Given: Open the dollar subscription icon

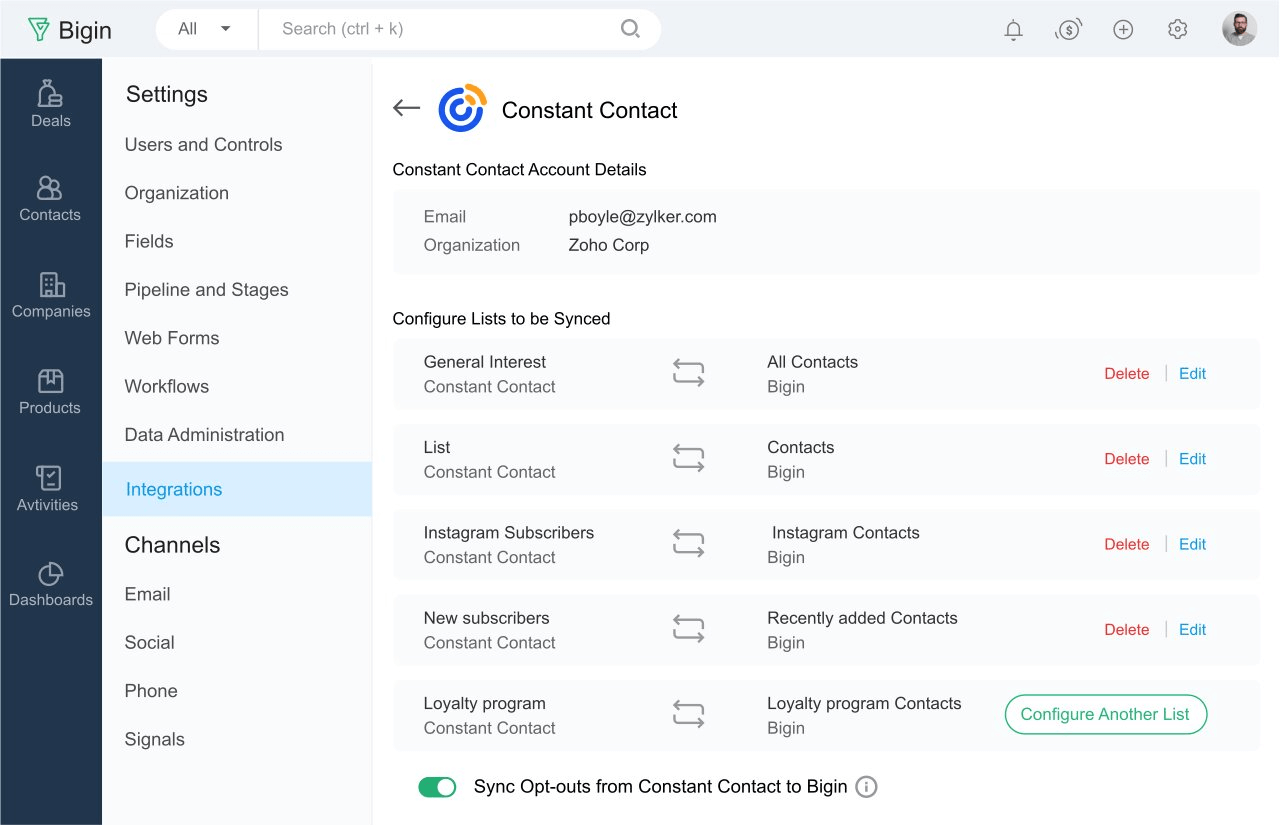Looking at the screenshot, I should tap(1068, 30).
